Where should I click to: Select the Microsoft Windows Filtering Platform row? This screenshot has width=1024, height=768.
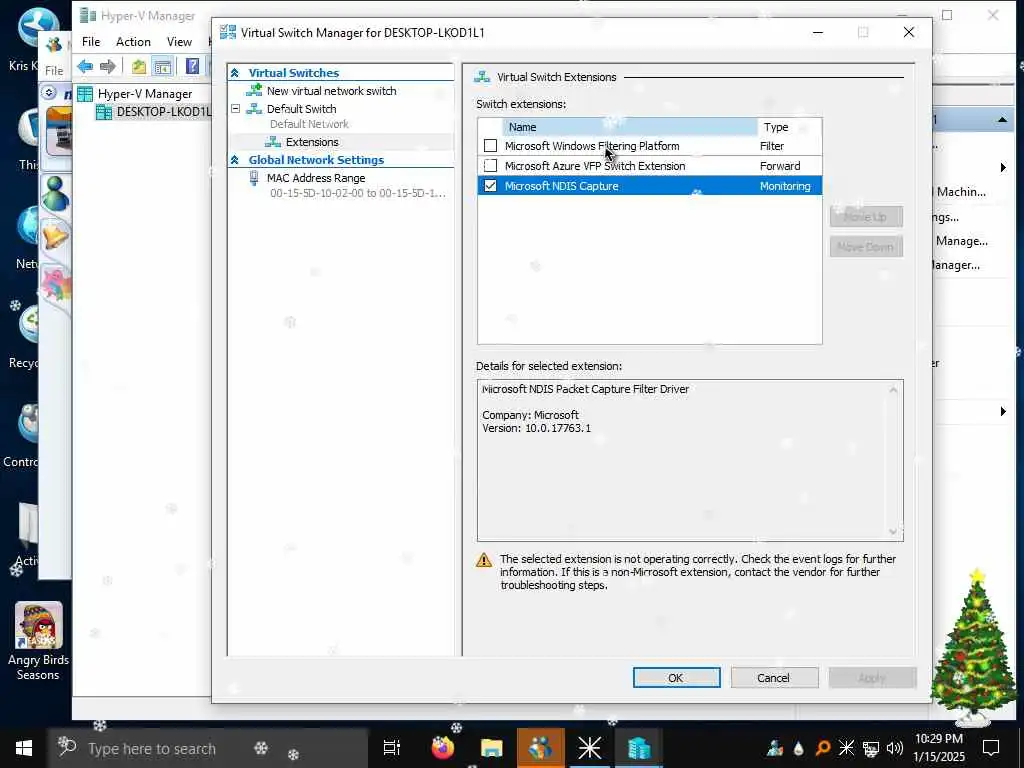[x=649, y=146]
